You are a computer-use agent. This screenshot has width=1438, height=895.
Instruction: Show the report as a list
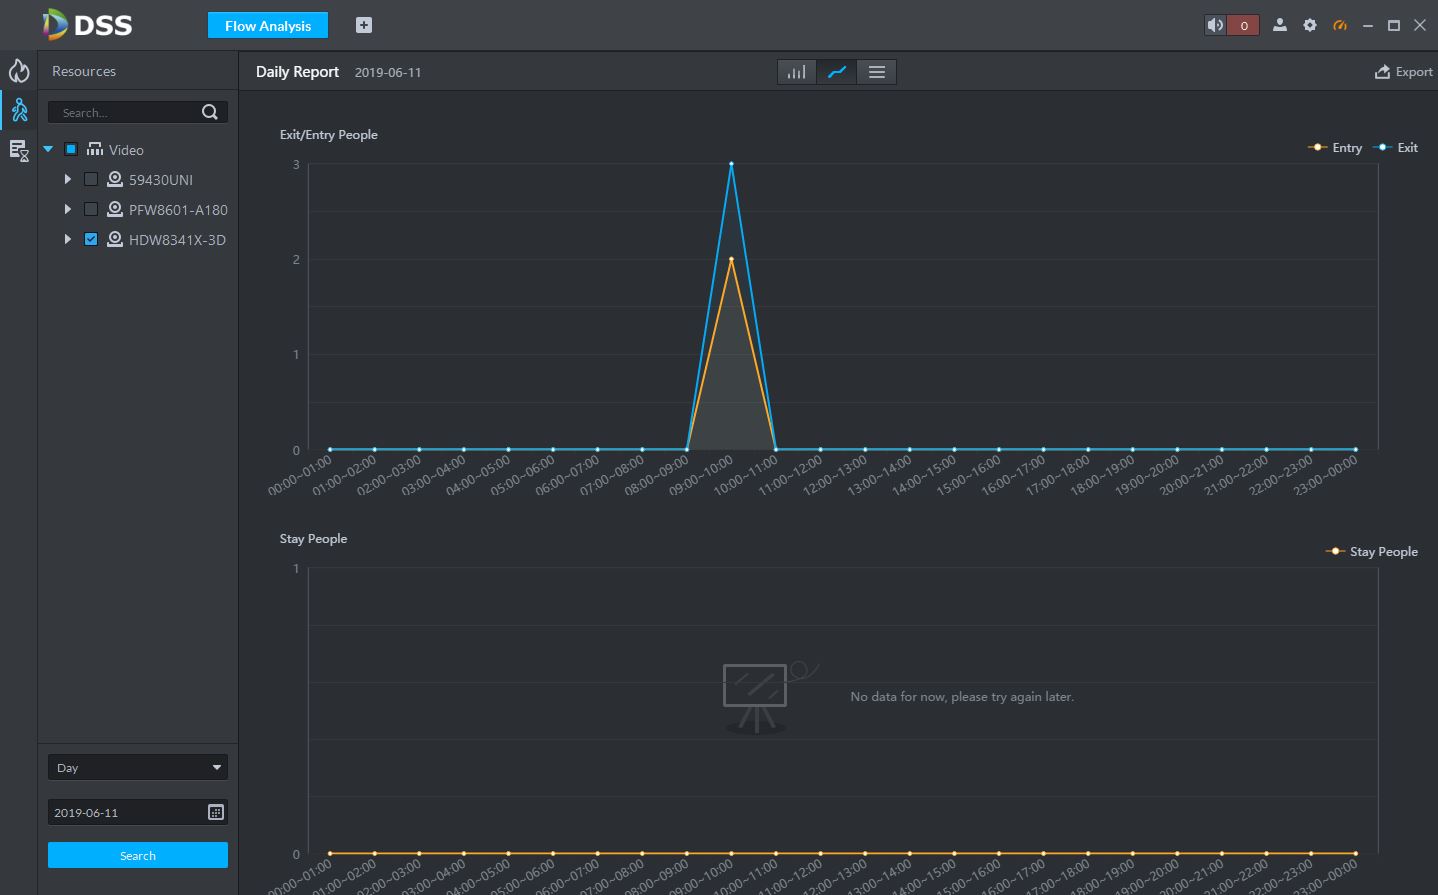coord(877,72)
